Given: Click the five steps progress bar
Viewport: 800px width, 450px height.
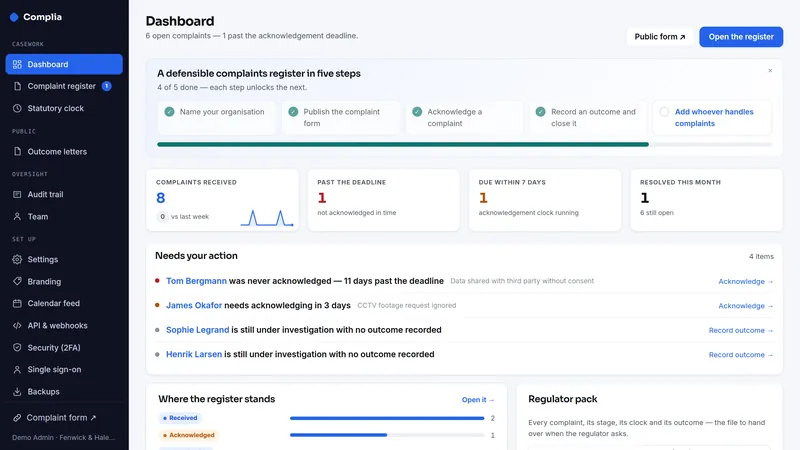Looking at the screenshot, I should [x=465, y=144].
